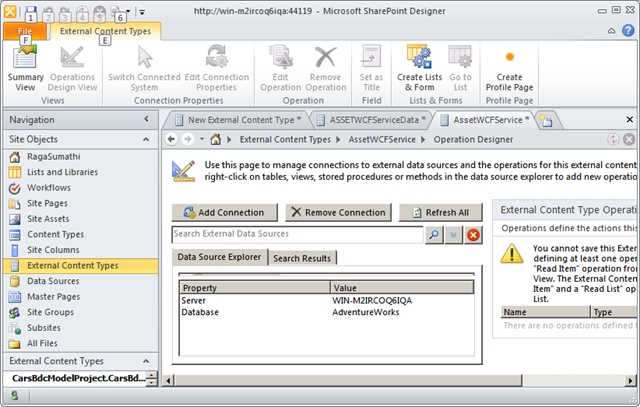Clear search with the red X icon
This screenshot has width=640, height=407.
click(x=473, y=235)
